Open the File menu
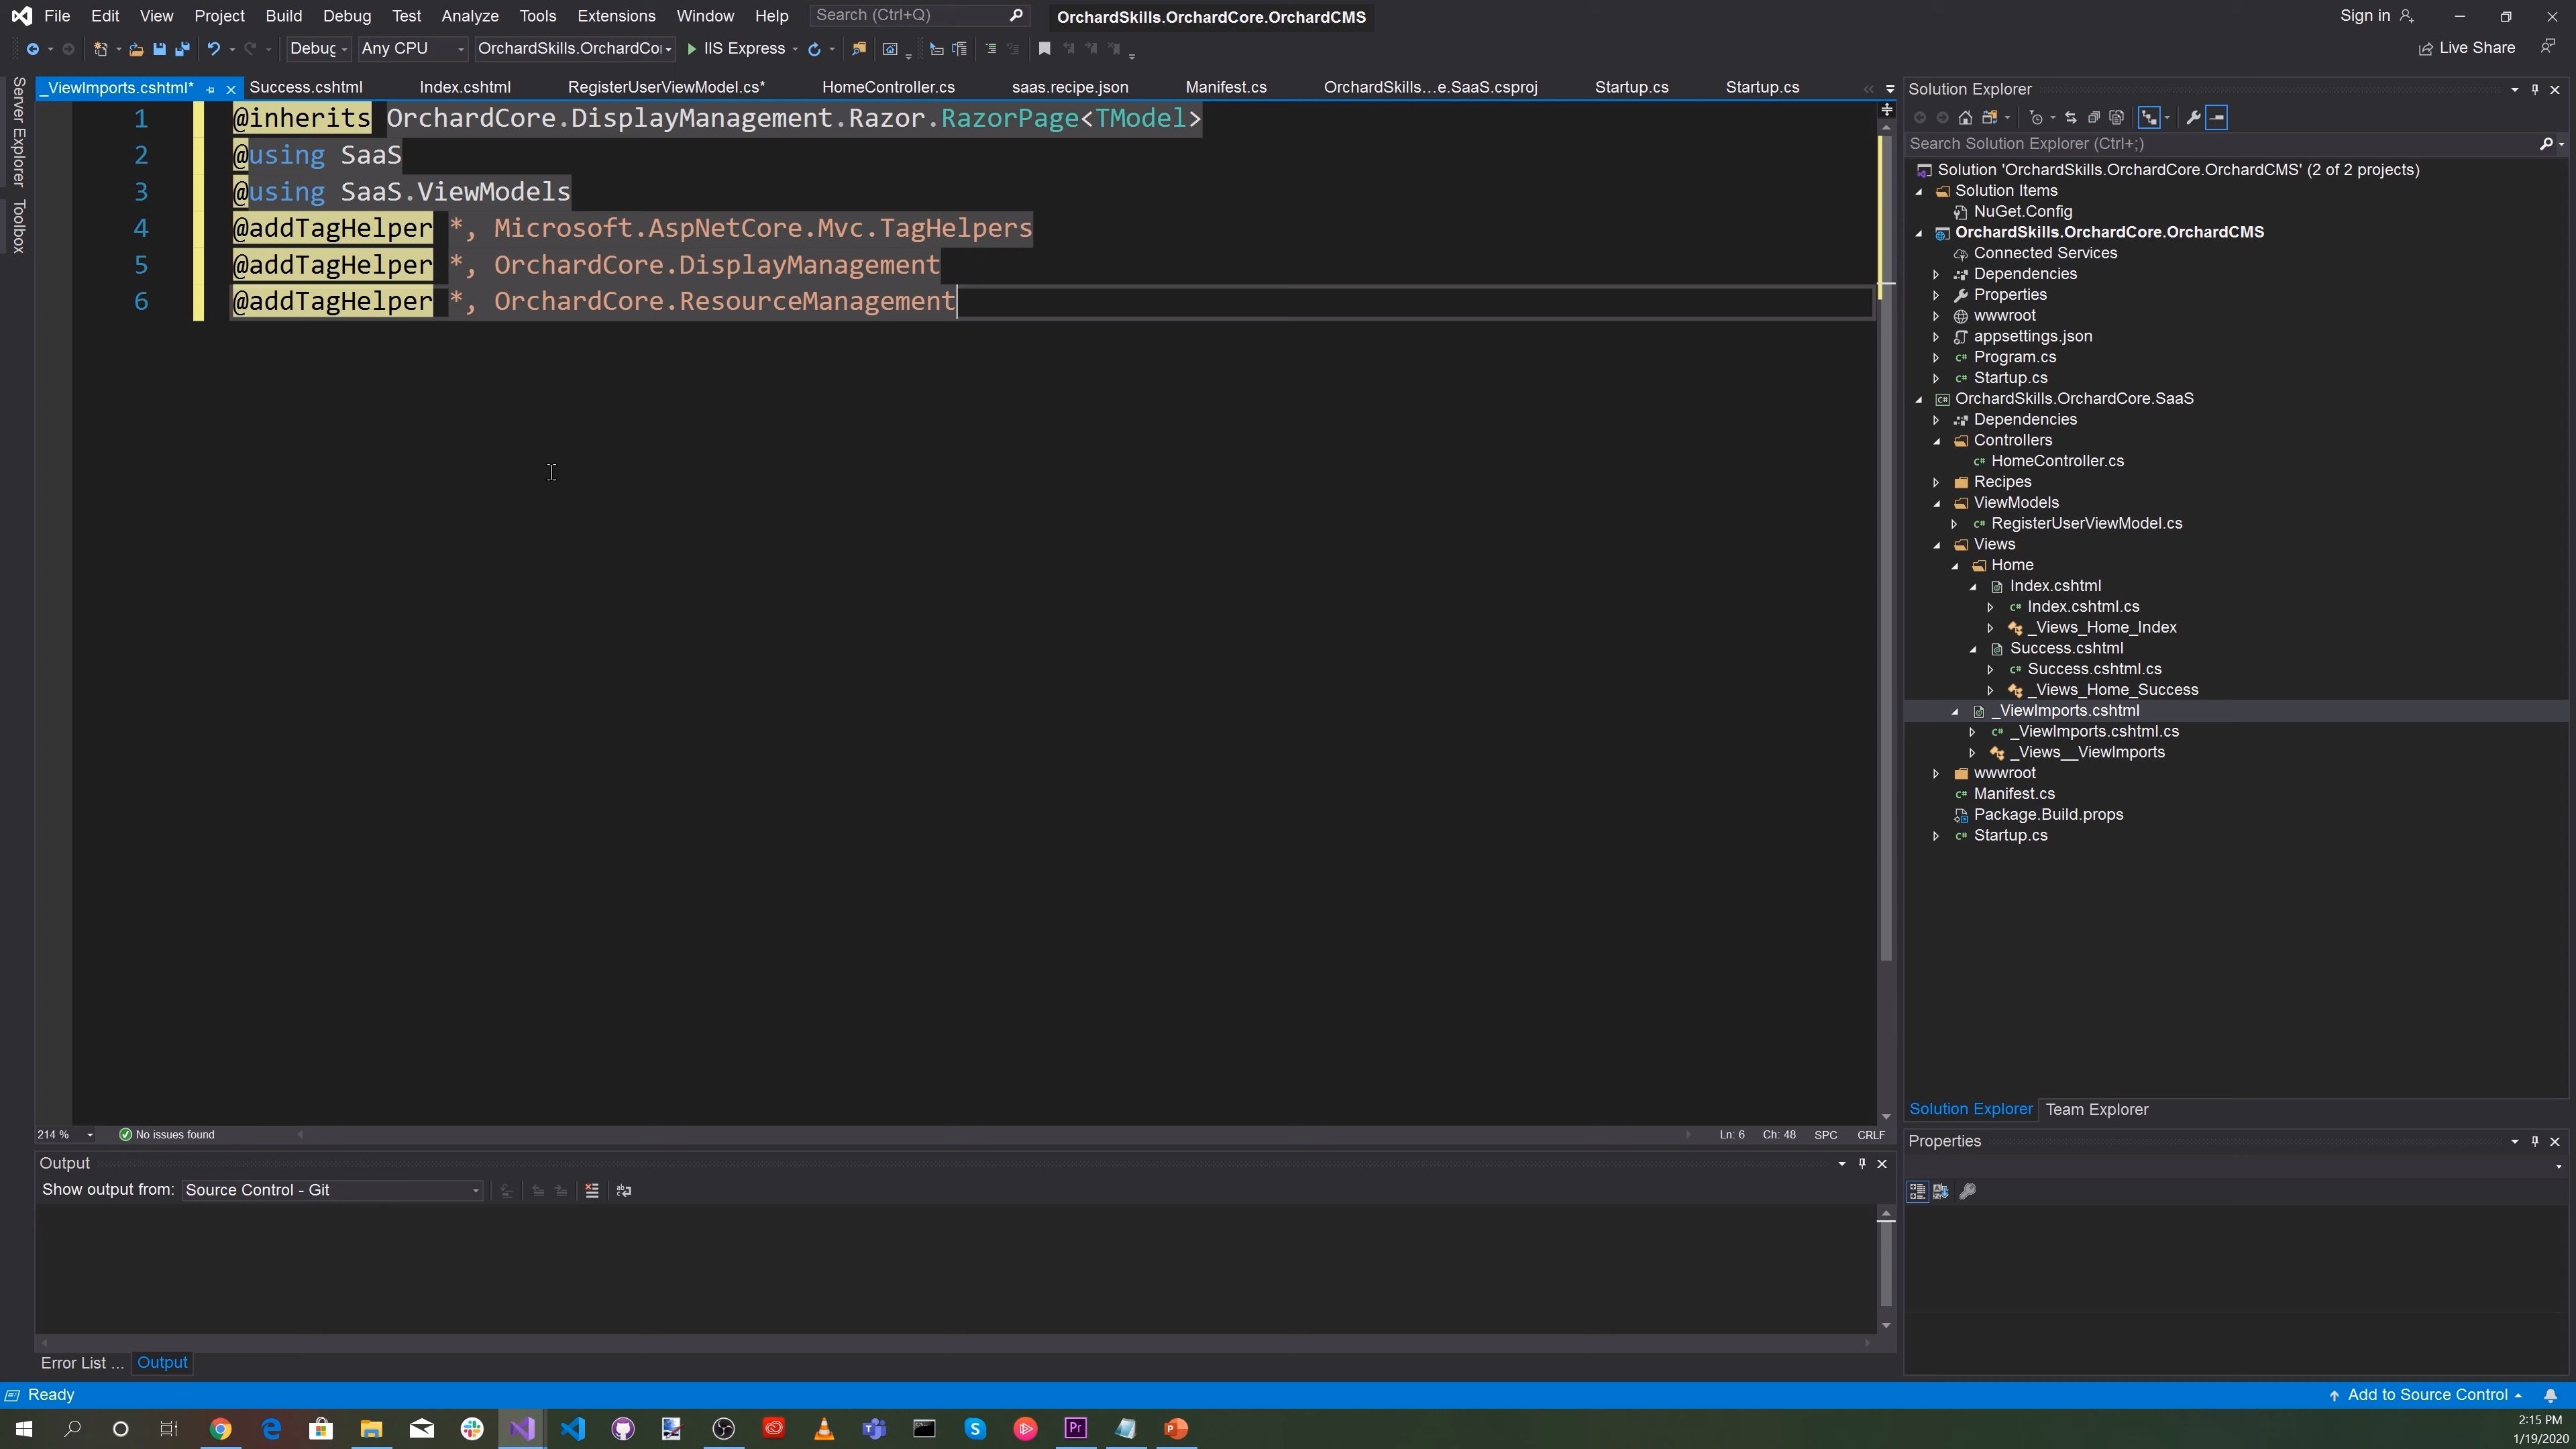Viewport: 2576px width, 1449px height. coord(57,16)
